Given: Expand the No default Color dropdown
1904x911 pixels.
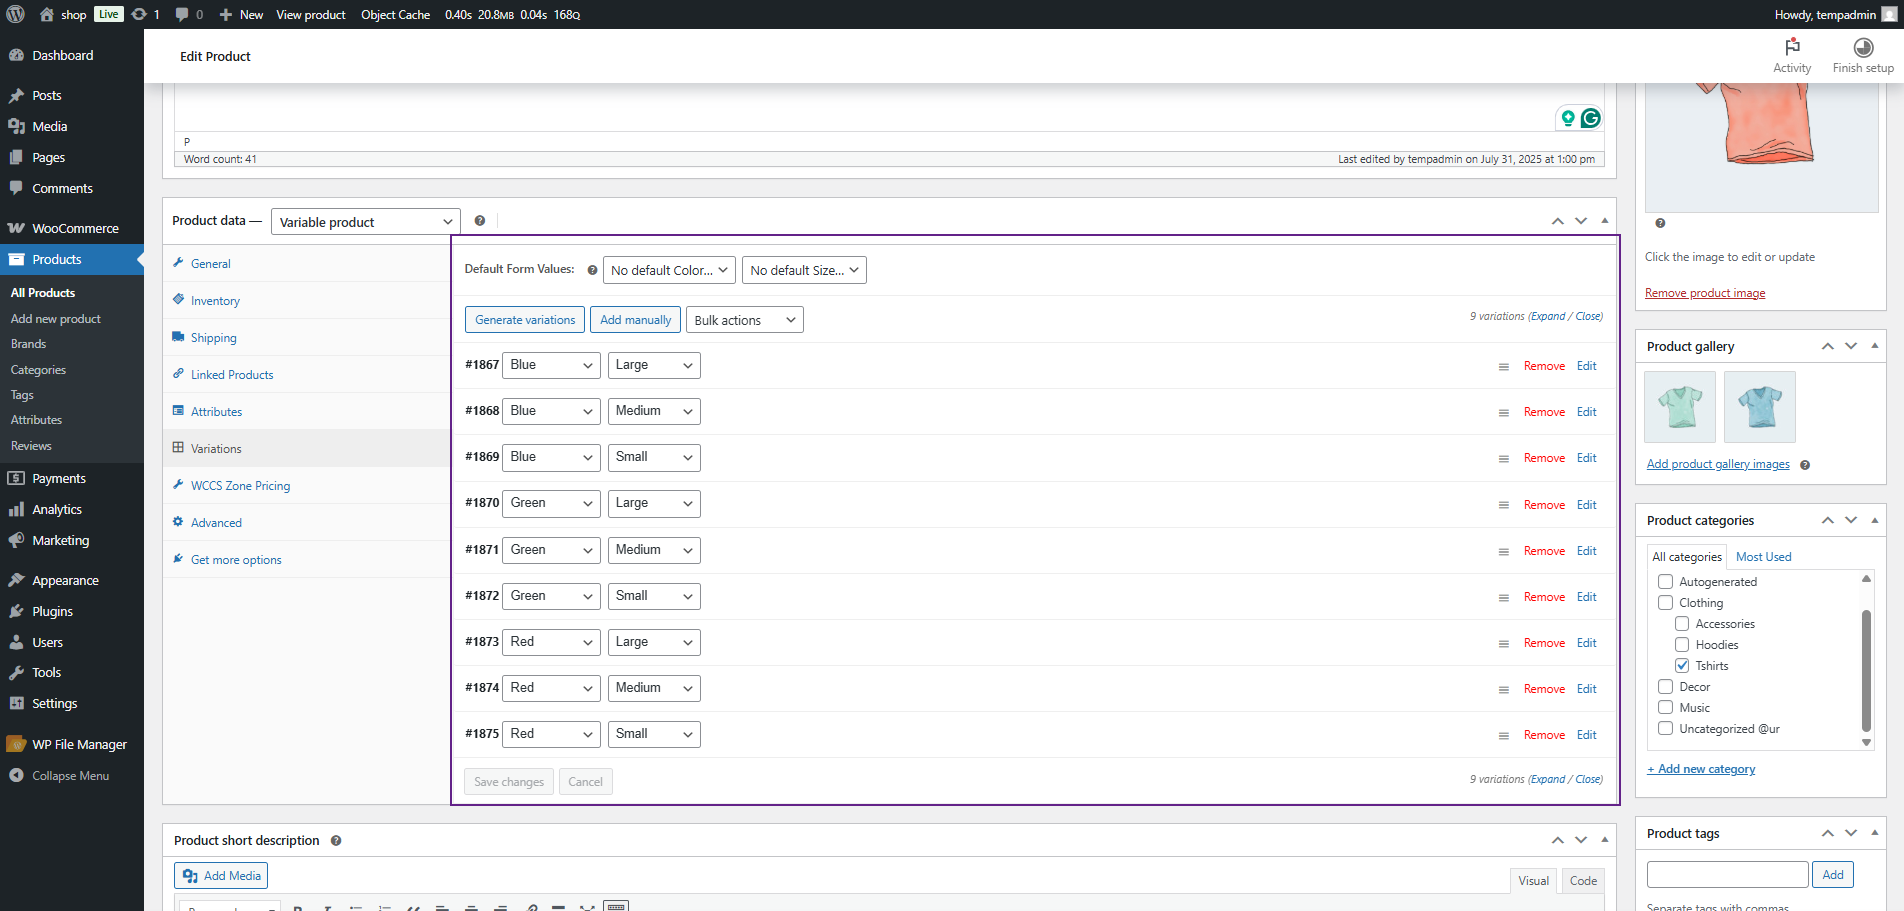Looking at the screenshot, I should click(x=669, y=270).
